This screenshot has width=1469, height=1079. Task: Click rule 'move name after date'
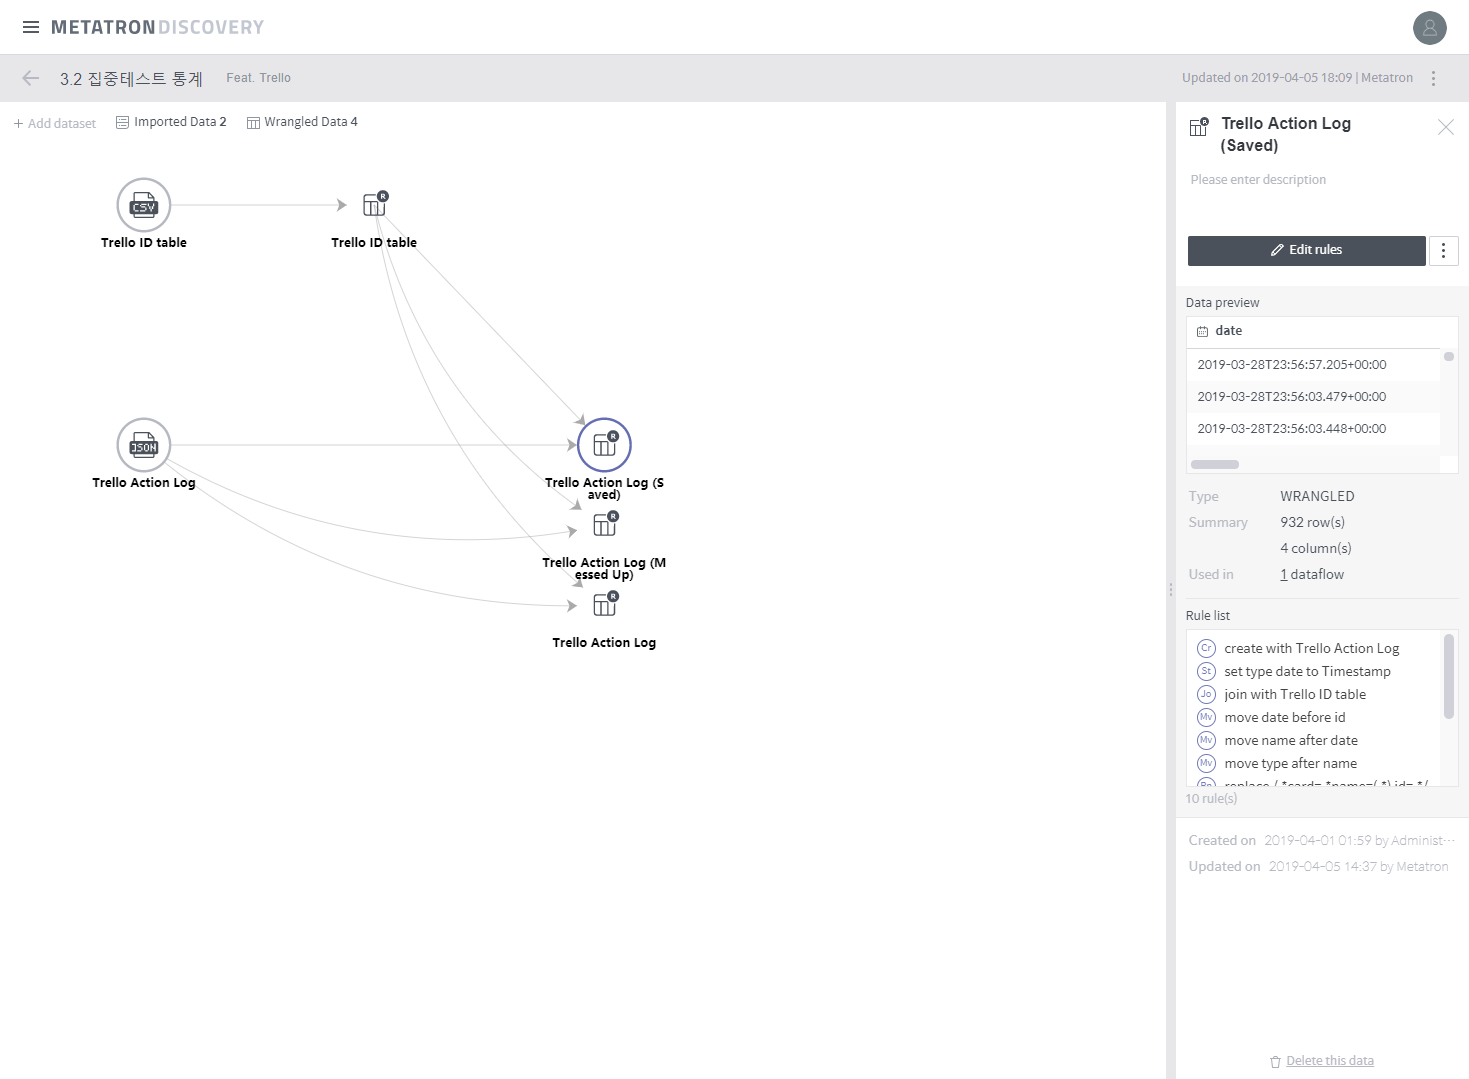coord(1291,740)
